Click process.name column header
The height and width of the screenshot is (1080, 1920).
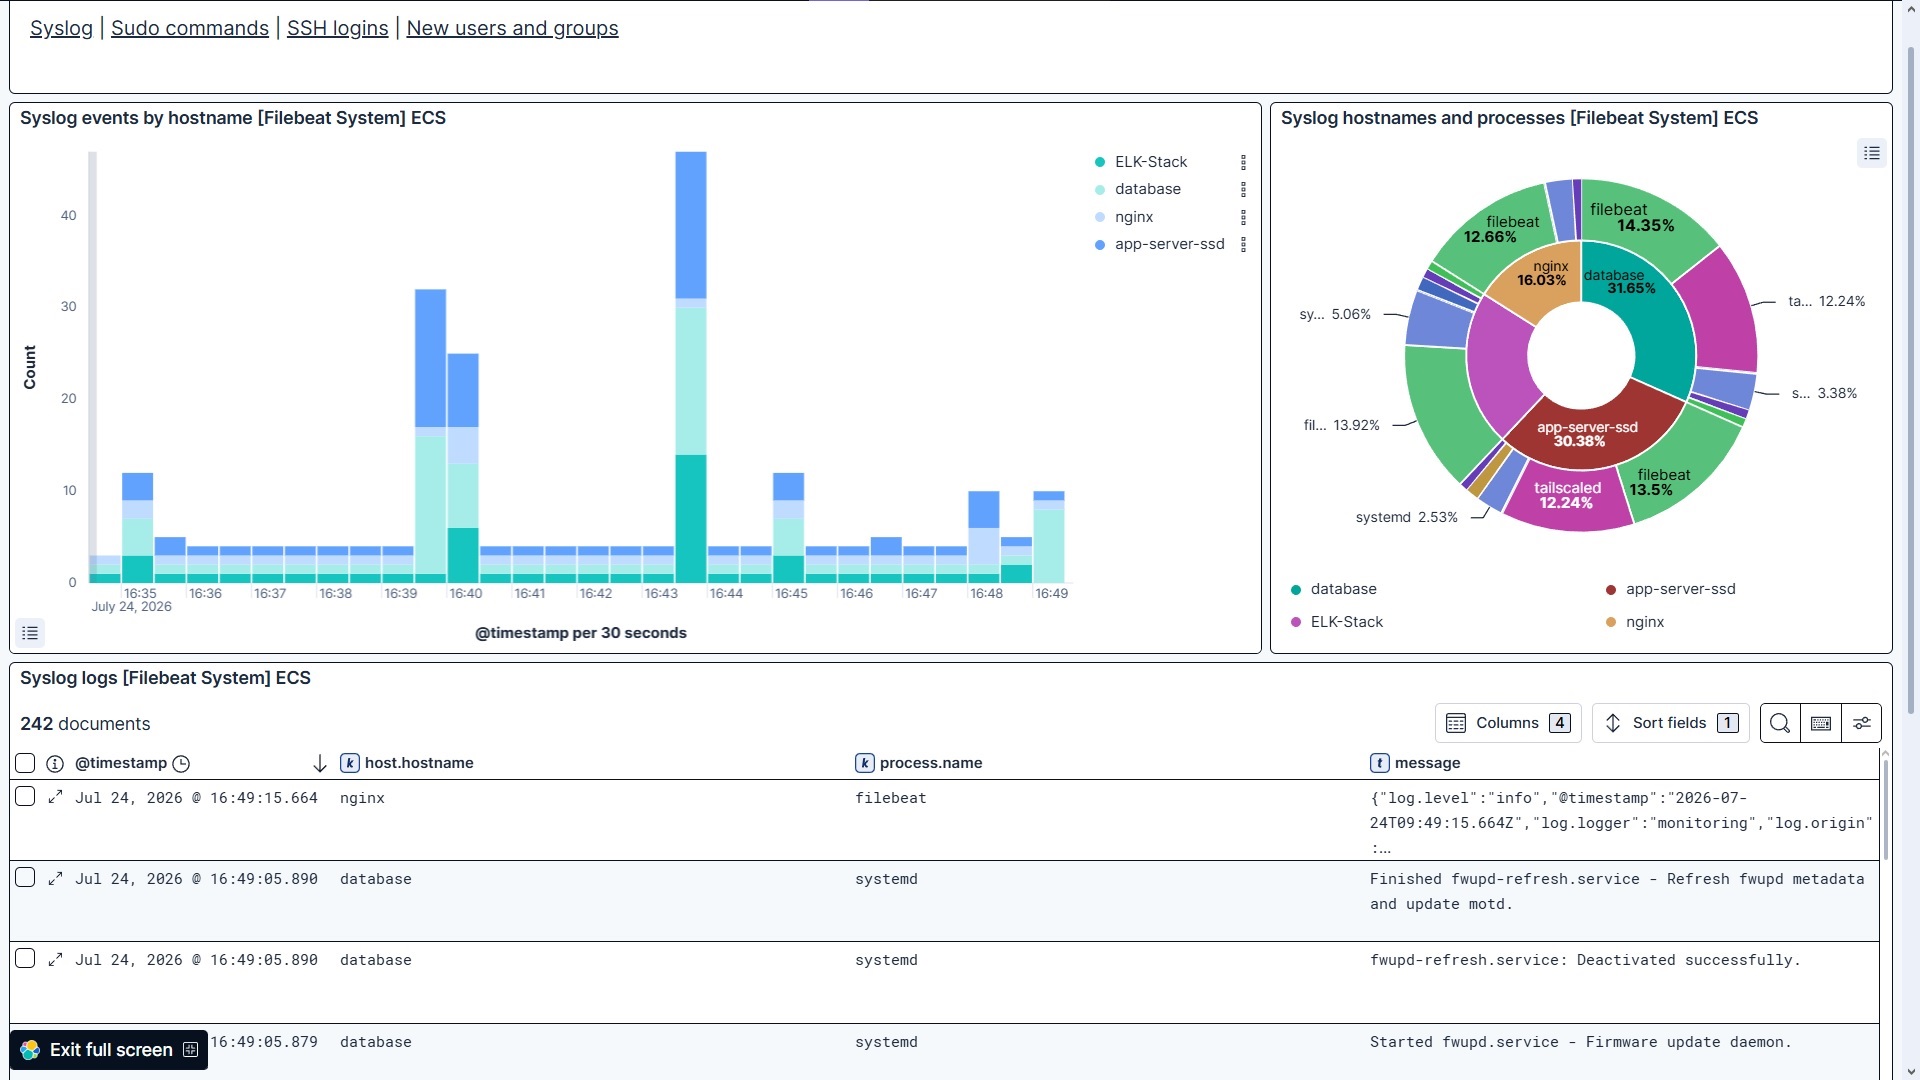[931, 763]
